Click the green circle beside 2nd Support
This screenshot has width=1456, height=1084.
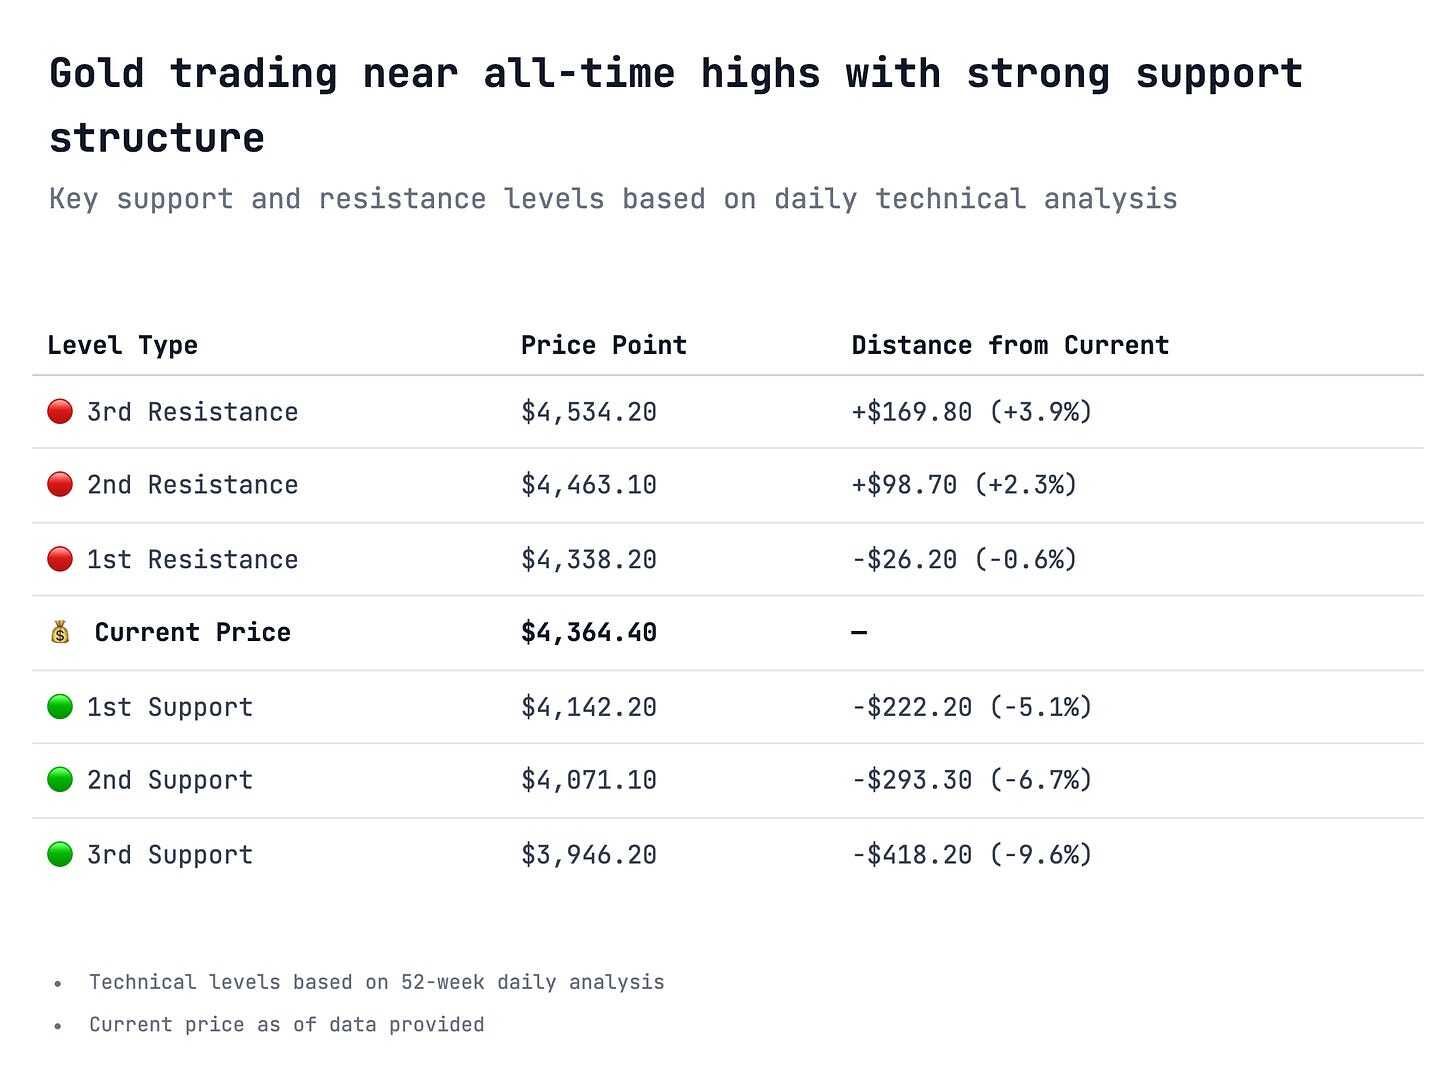point(60,779)
